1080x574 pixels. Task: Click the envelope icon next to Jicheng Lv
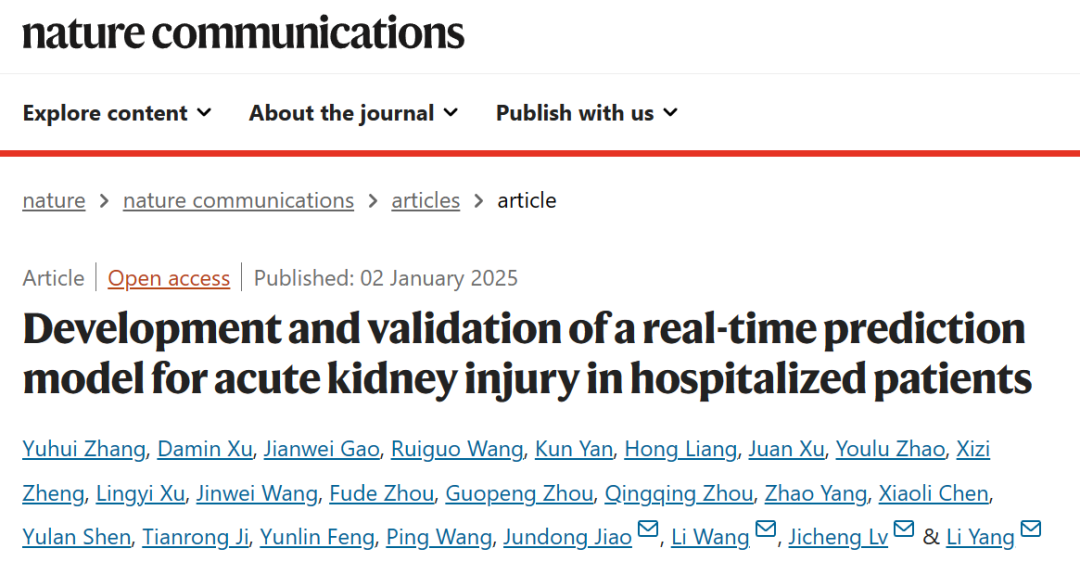[904, 529]
